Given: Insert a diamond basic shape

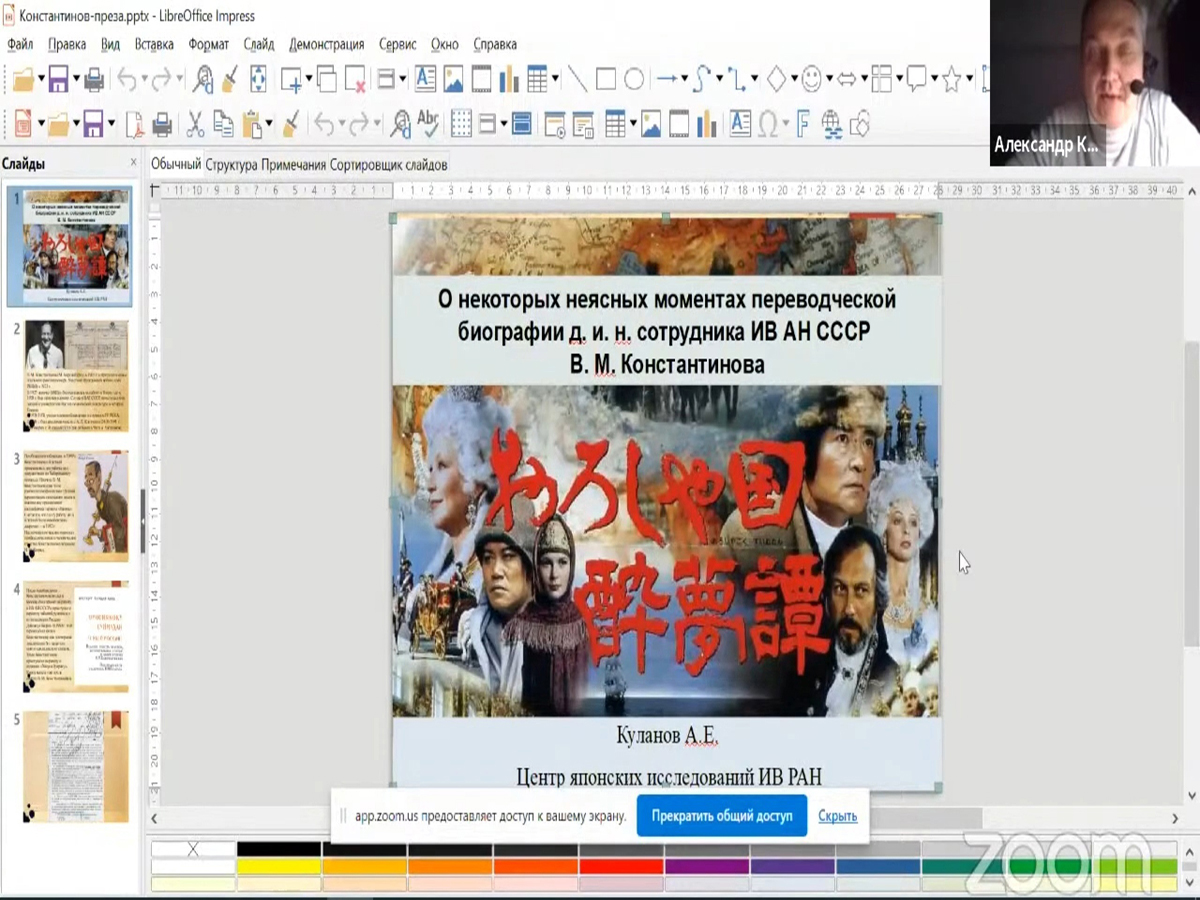Looking at the screenshot, I should click(x=776, y=78).
